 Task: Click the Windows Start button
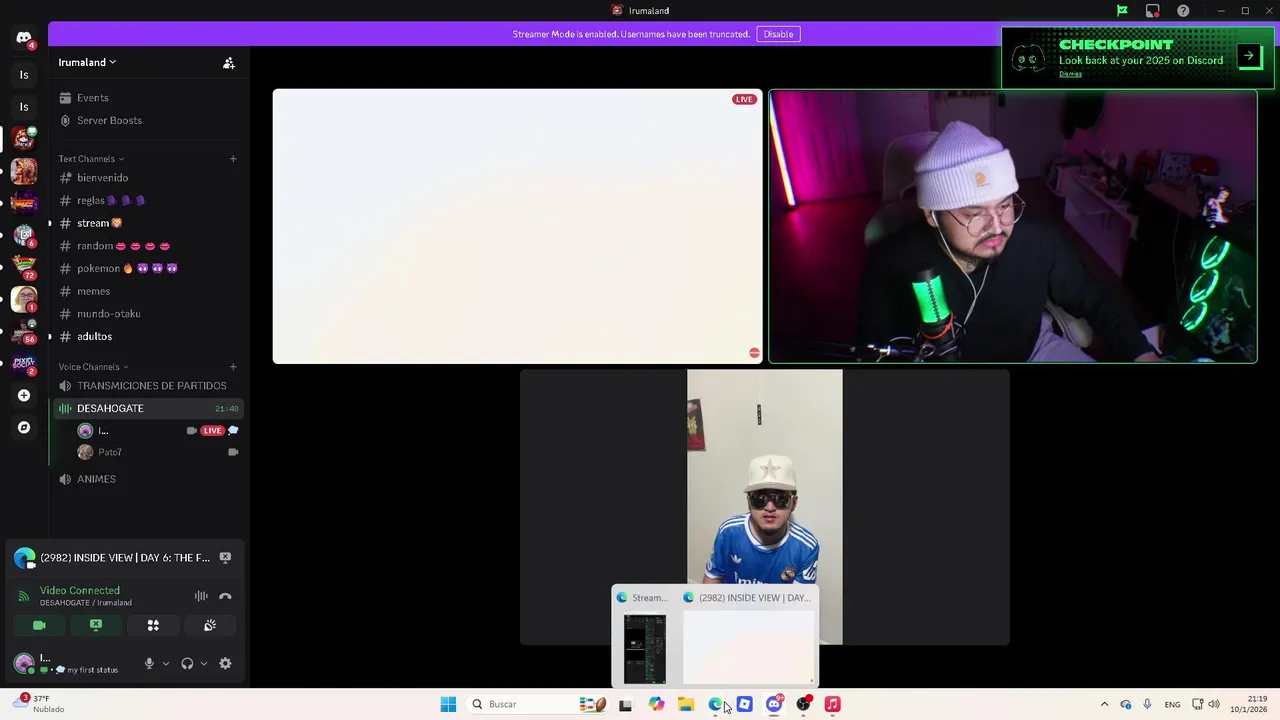(448, 704)
